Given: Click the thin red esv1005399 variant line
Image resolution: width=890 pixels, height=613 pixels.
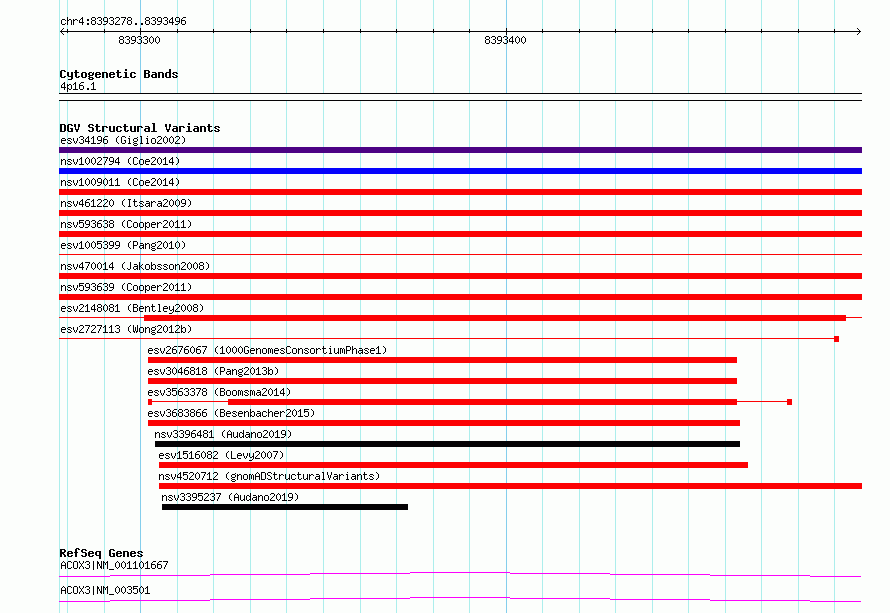Looking at the screenshot, I should click(460, 254).
